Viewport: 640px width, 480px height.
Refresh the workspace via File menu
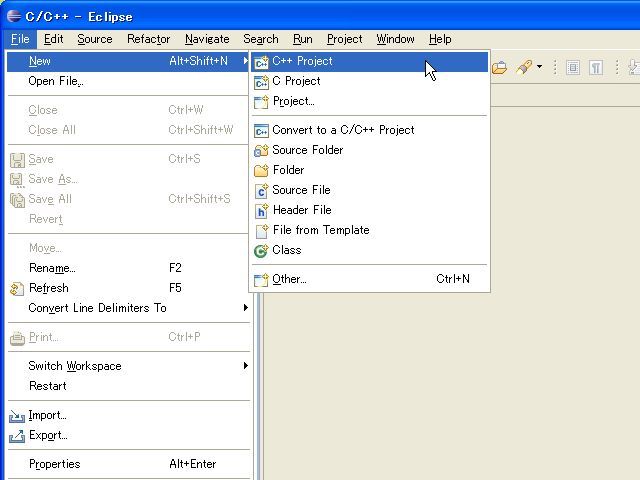click(129, 288)
